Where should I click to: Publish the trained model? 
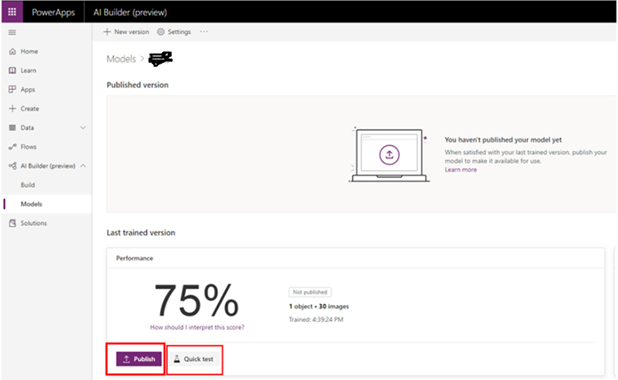click(139, 359)
